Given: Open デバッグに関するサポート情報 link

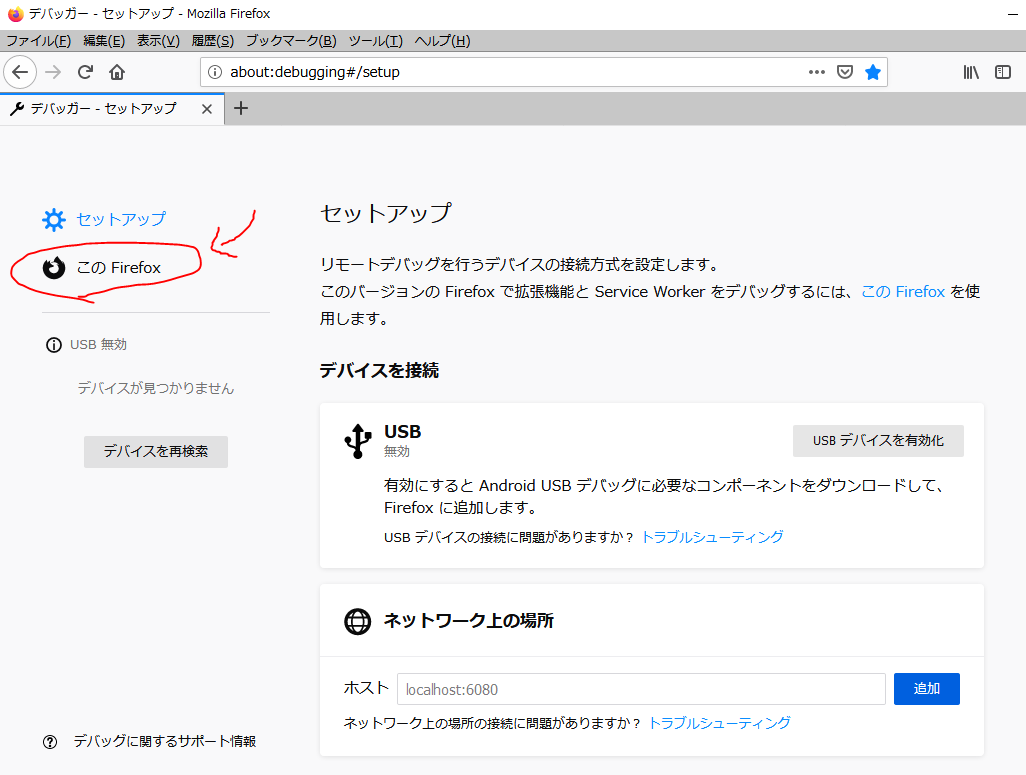Looking at the screenshot, I should (165, 742).
